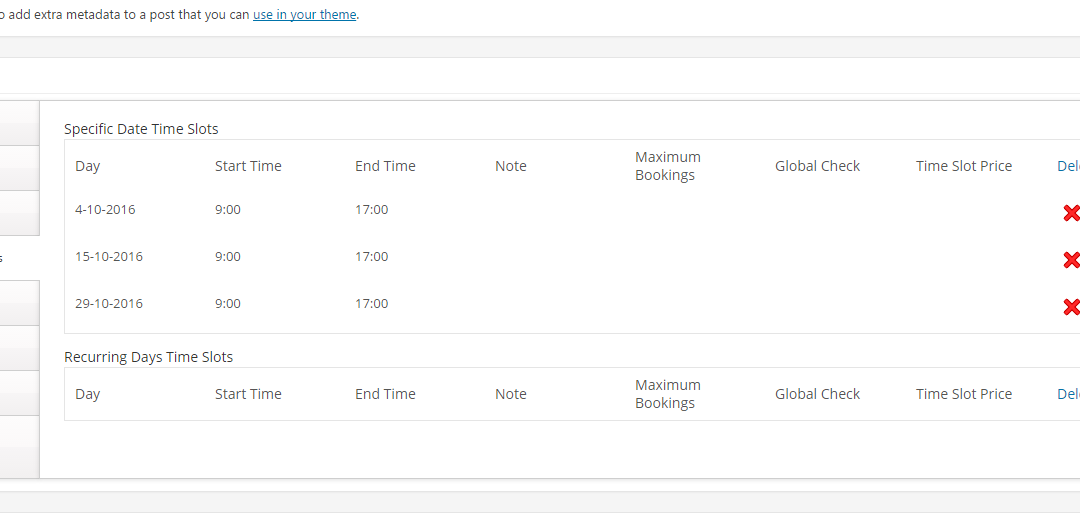Screen dimensions: 1080x525
Task: Click the 29-10-2016 date cell
Action: [x=109, y=303]
